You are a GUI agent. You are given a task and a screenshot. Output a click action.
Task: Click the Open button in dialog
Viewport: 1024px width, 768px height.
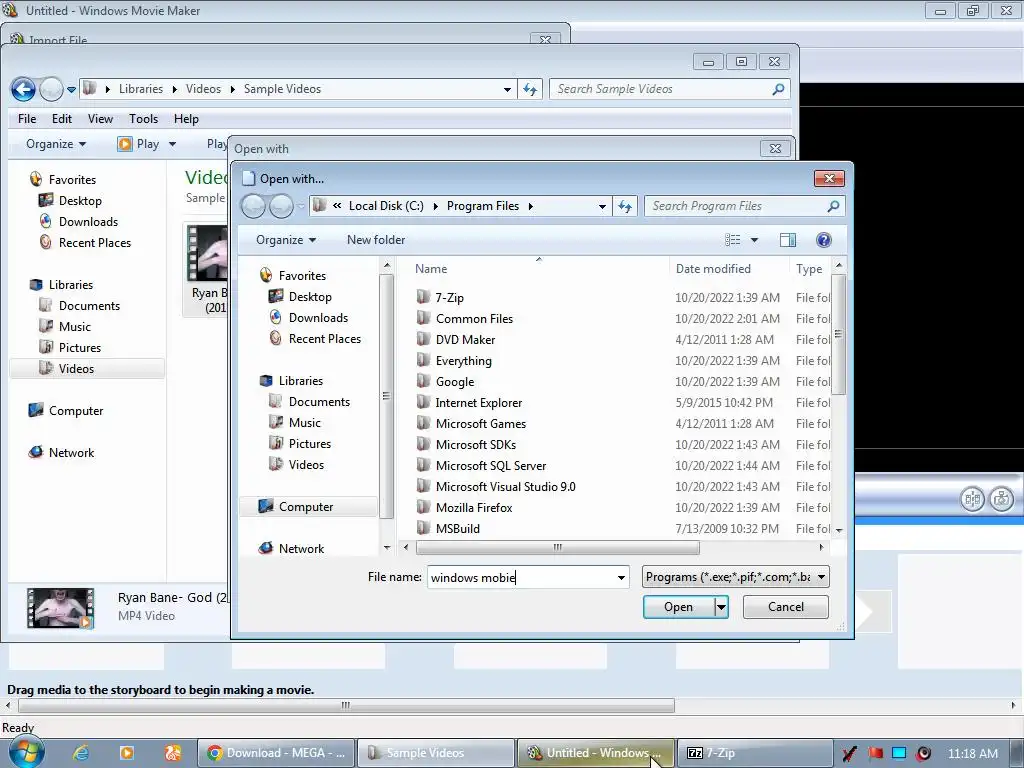pos(679,607)
